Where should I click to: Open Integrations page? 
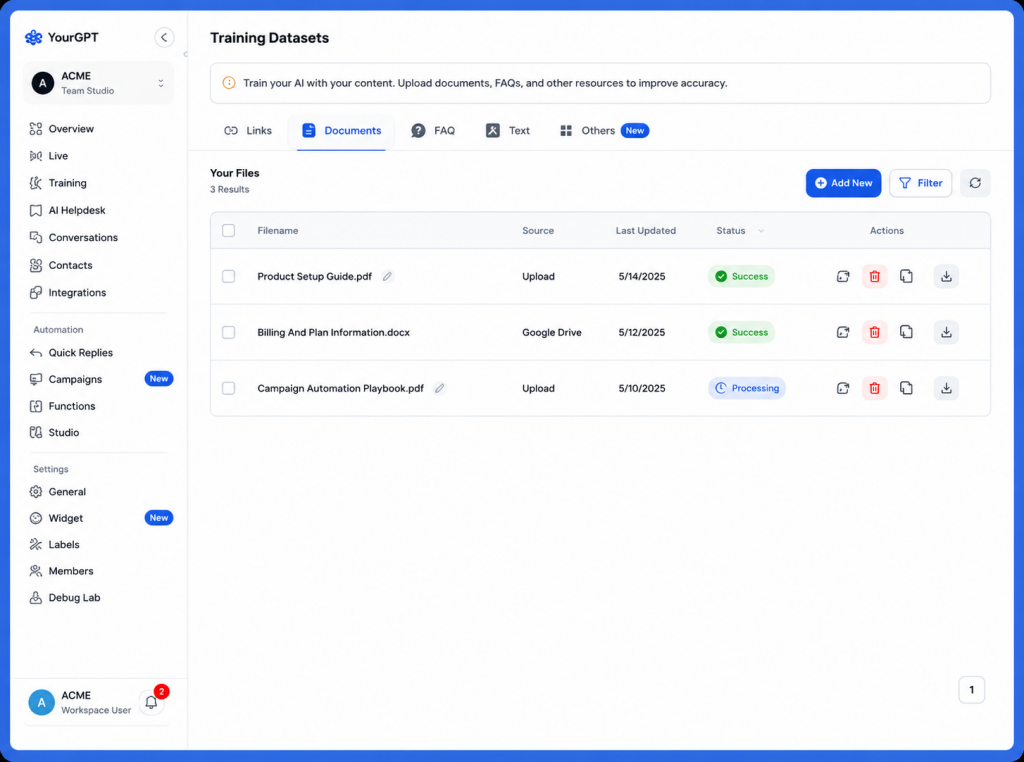68,293
